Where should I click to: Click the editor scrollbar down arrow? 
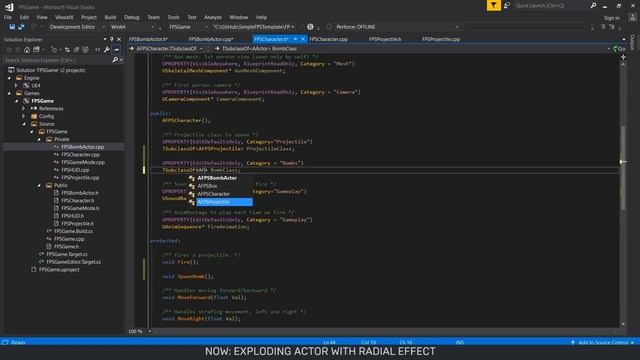pyautogui.click(x=623, y=324)
